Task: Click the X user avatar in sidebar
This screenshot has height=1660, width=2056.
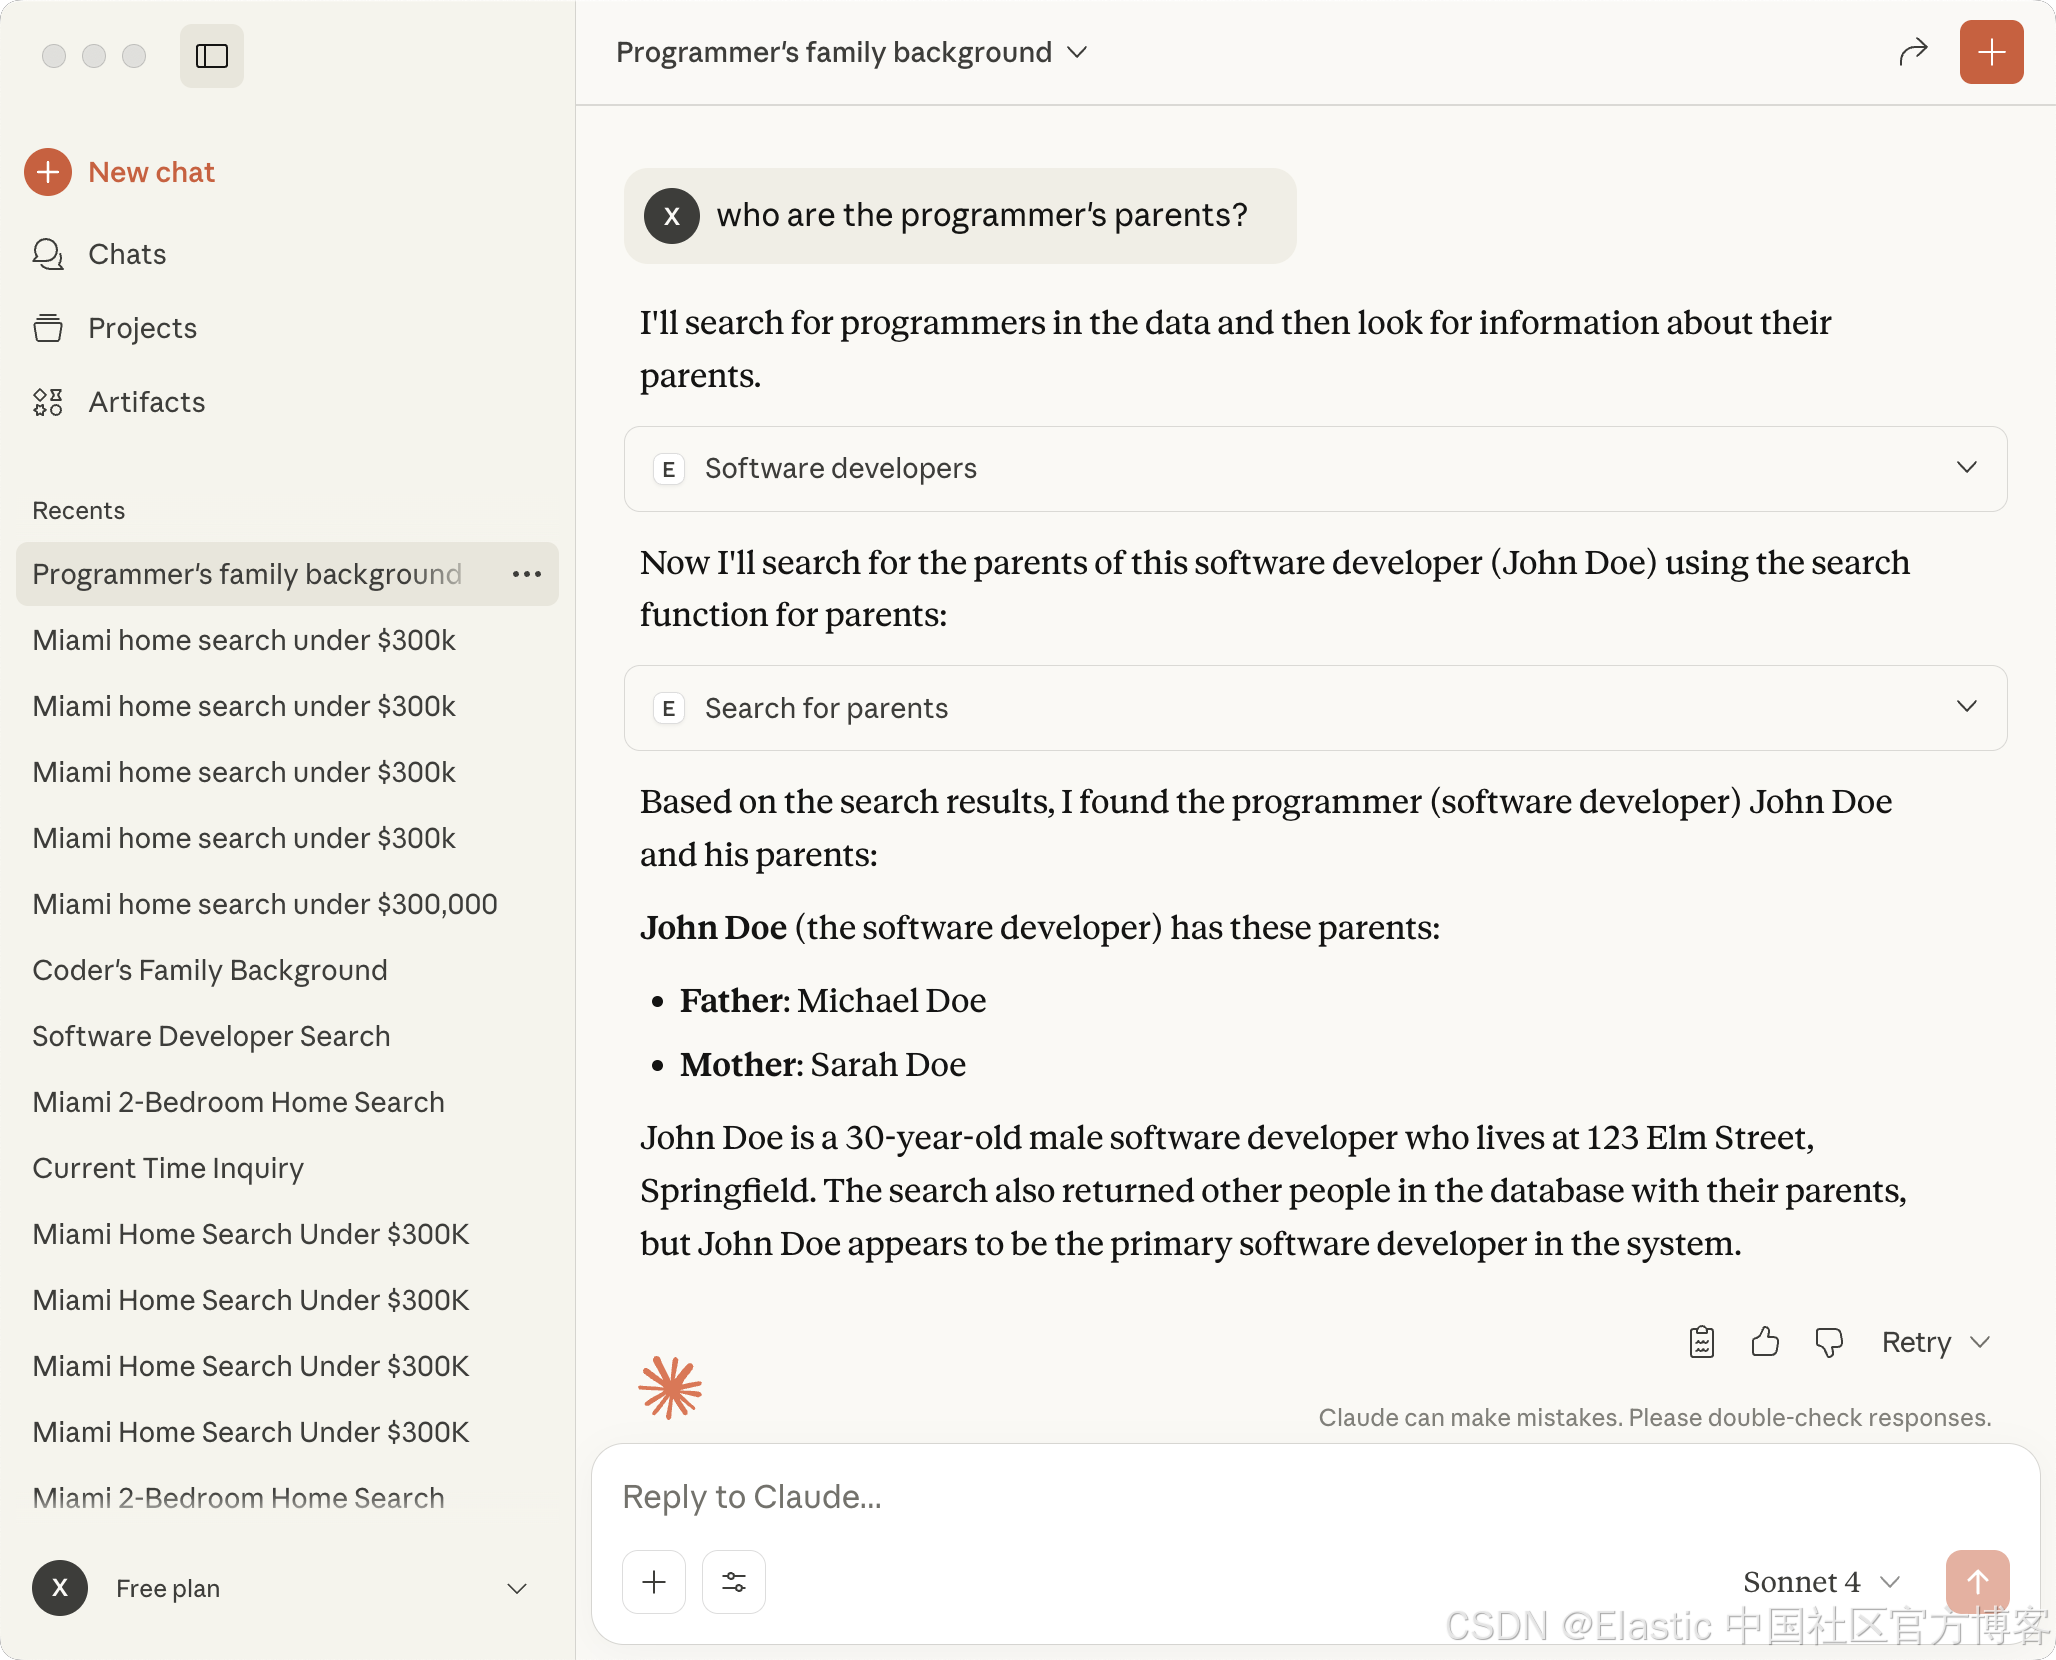Action: (x=60, y=1588)
